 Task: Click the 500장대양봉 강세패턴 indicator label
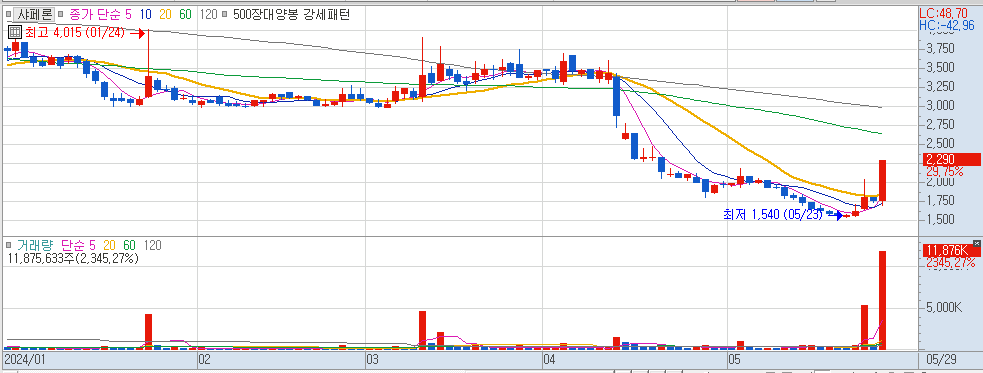tap(292, 14)
